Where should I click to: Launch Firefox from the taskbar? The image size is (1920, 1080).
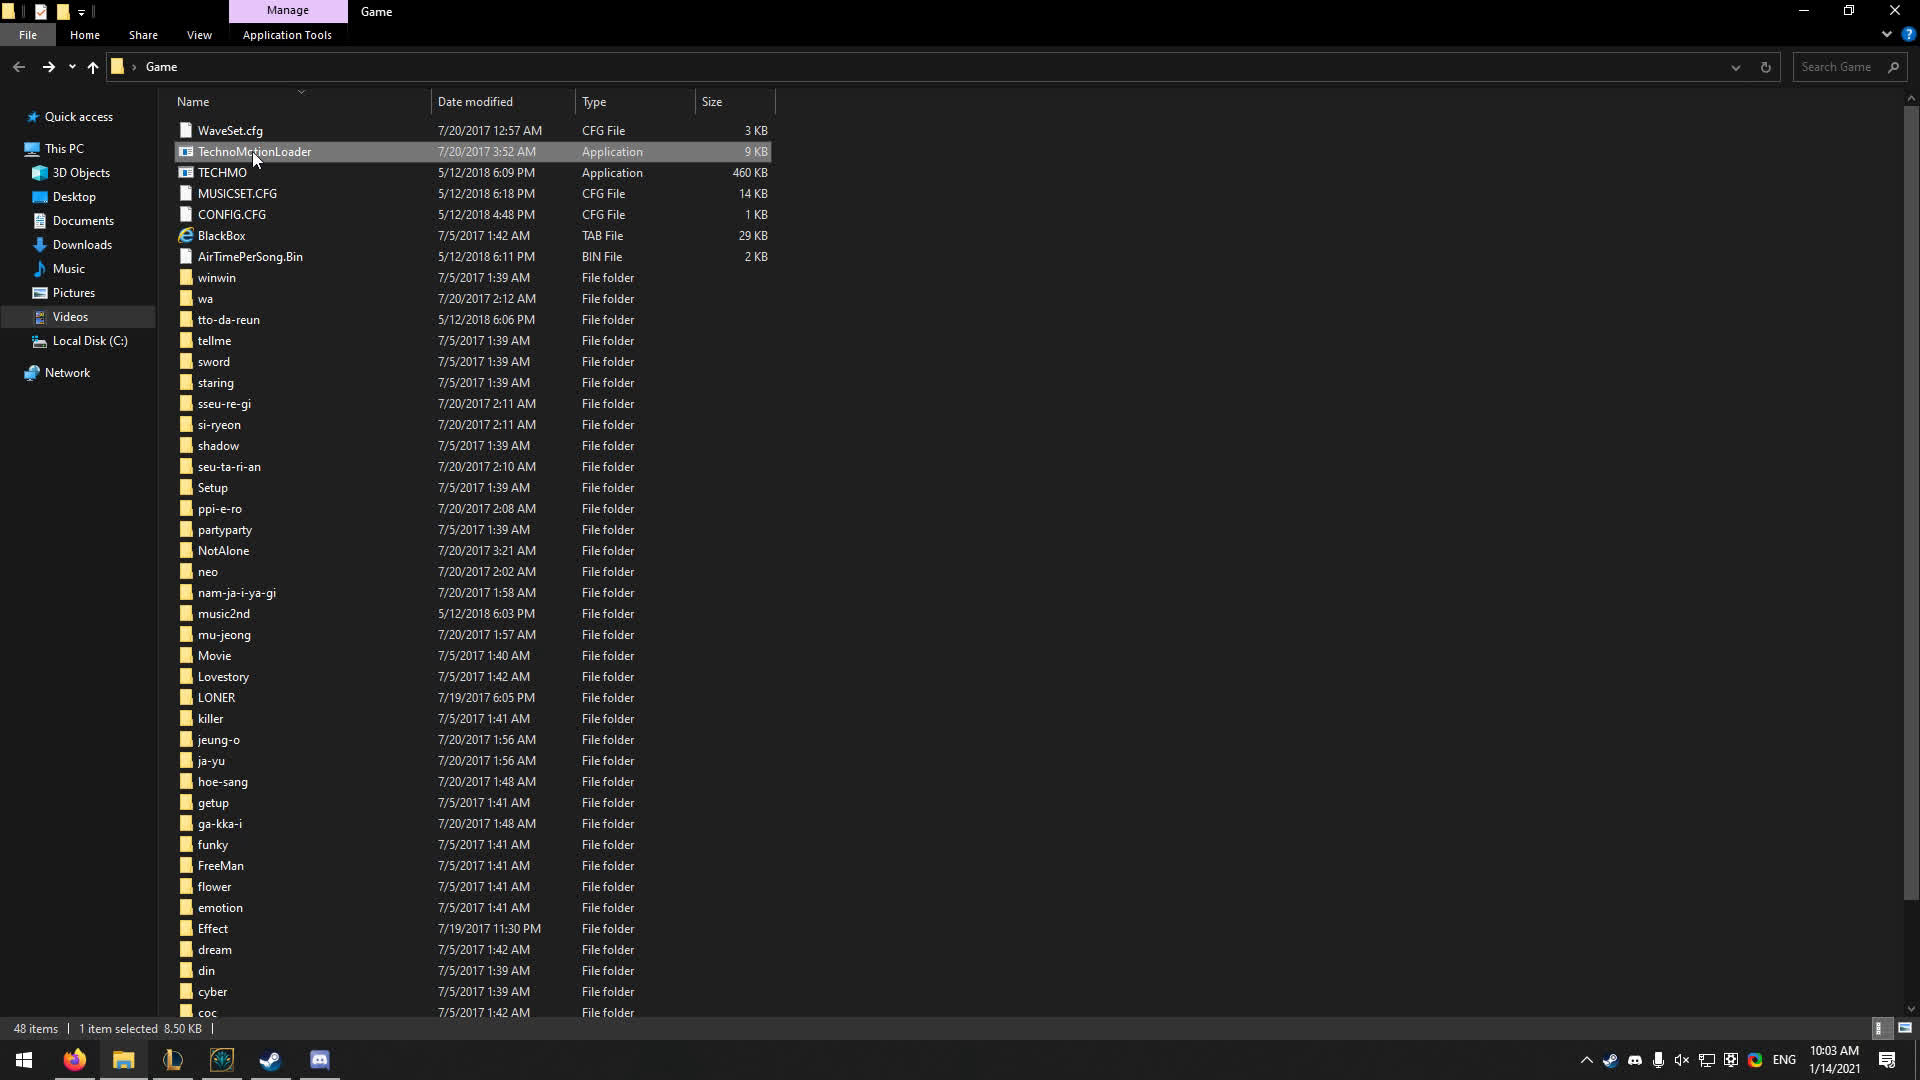75,1060
